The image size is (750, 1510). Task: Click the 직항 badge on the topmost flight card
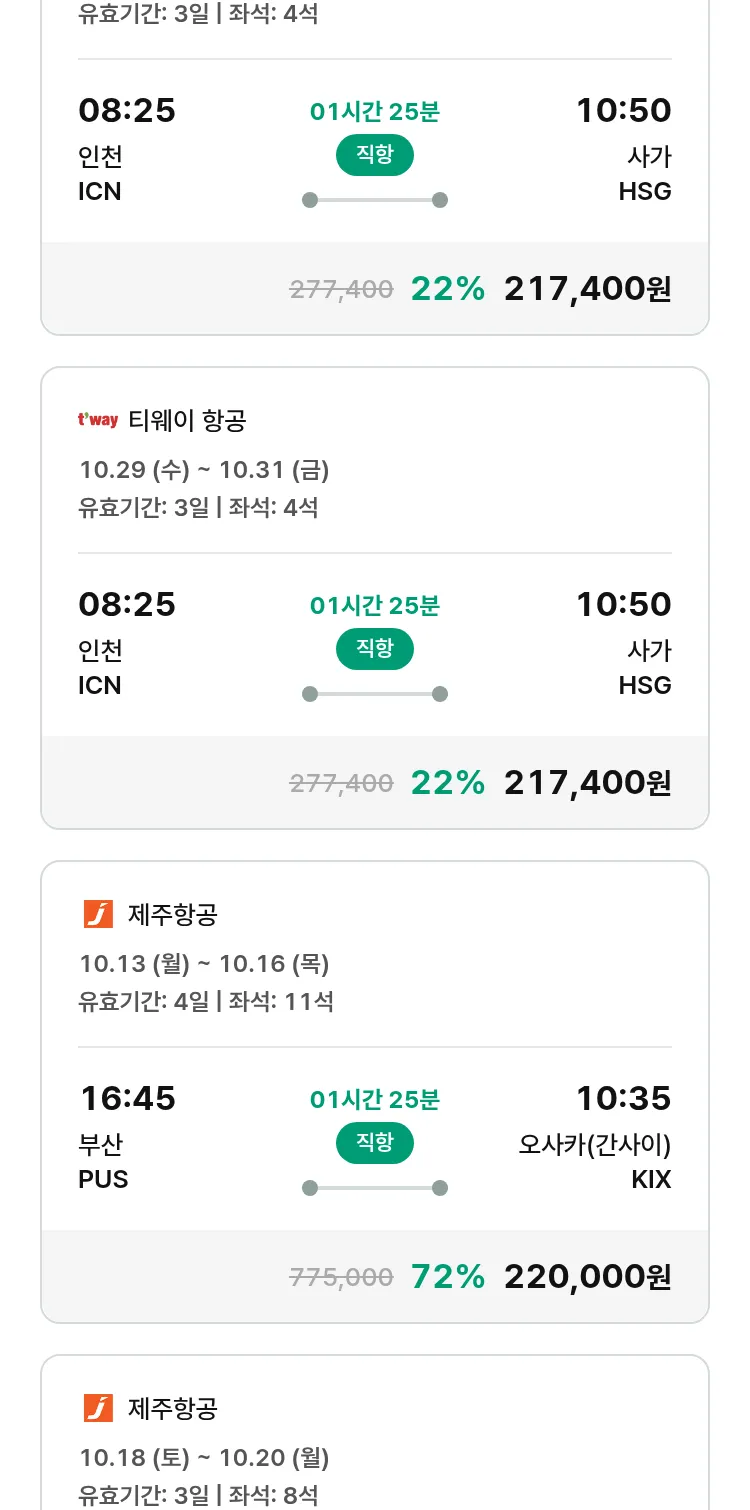tap(374, 155)
